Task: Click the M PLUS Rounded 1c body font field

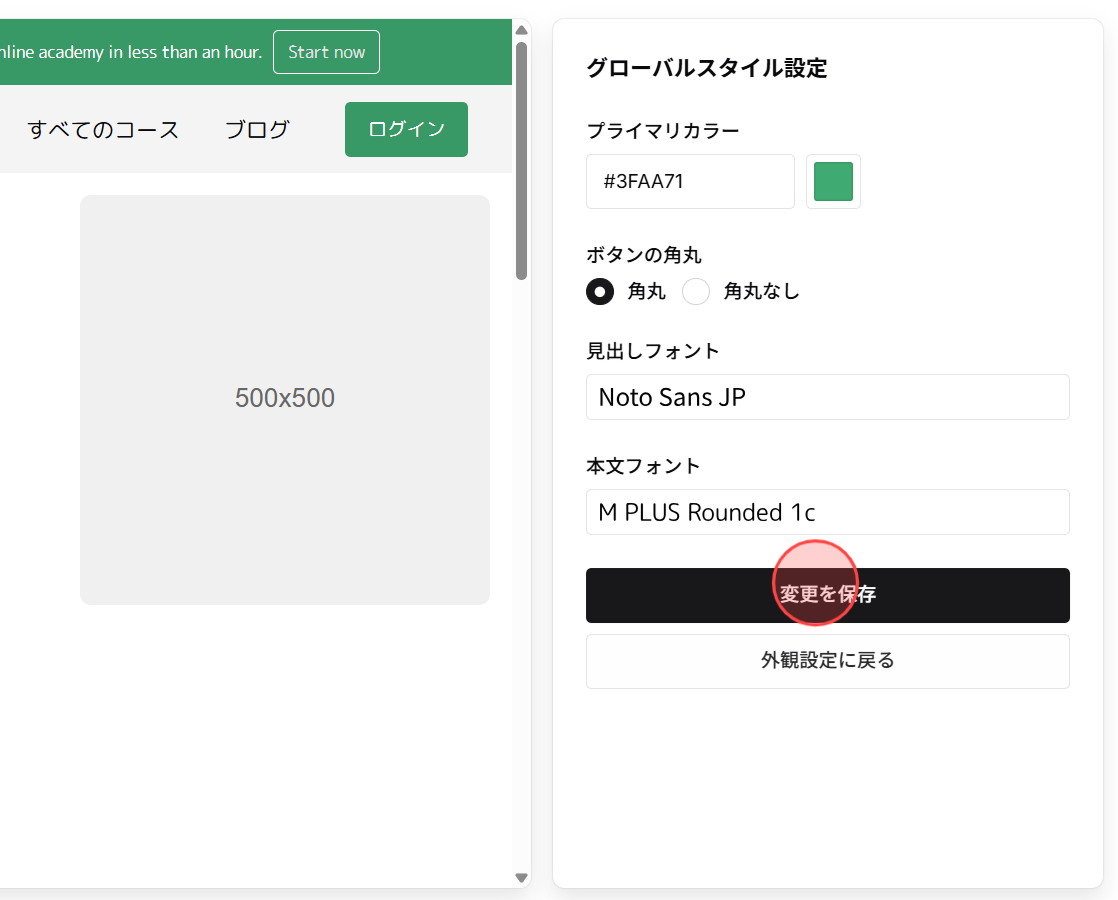Action: pos(827,512)
